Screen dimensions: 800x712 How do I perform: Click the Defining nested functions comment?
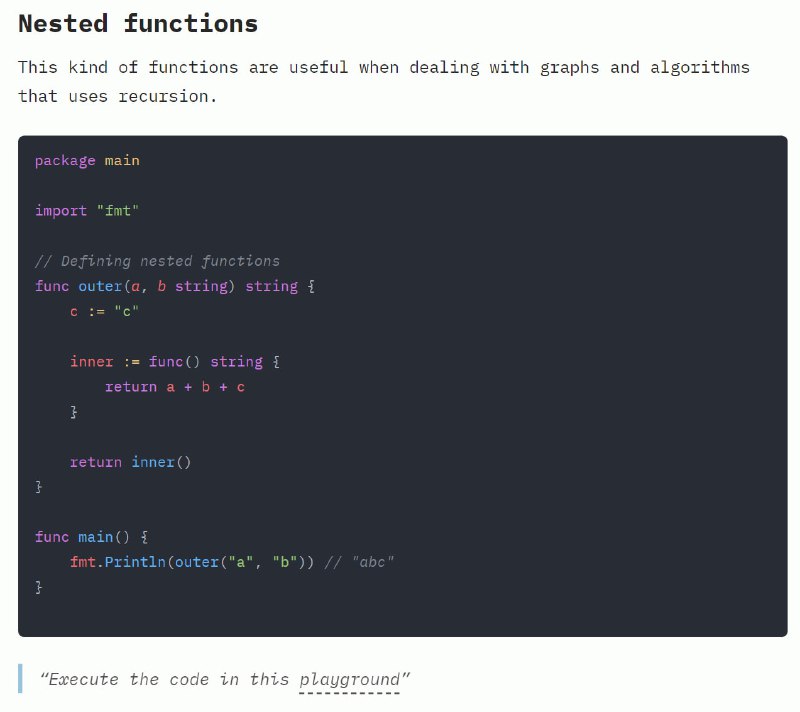click(x=157, y=261)
